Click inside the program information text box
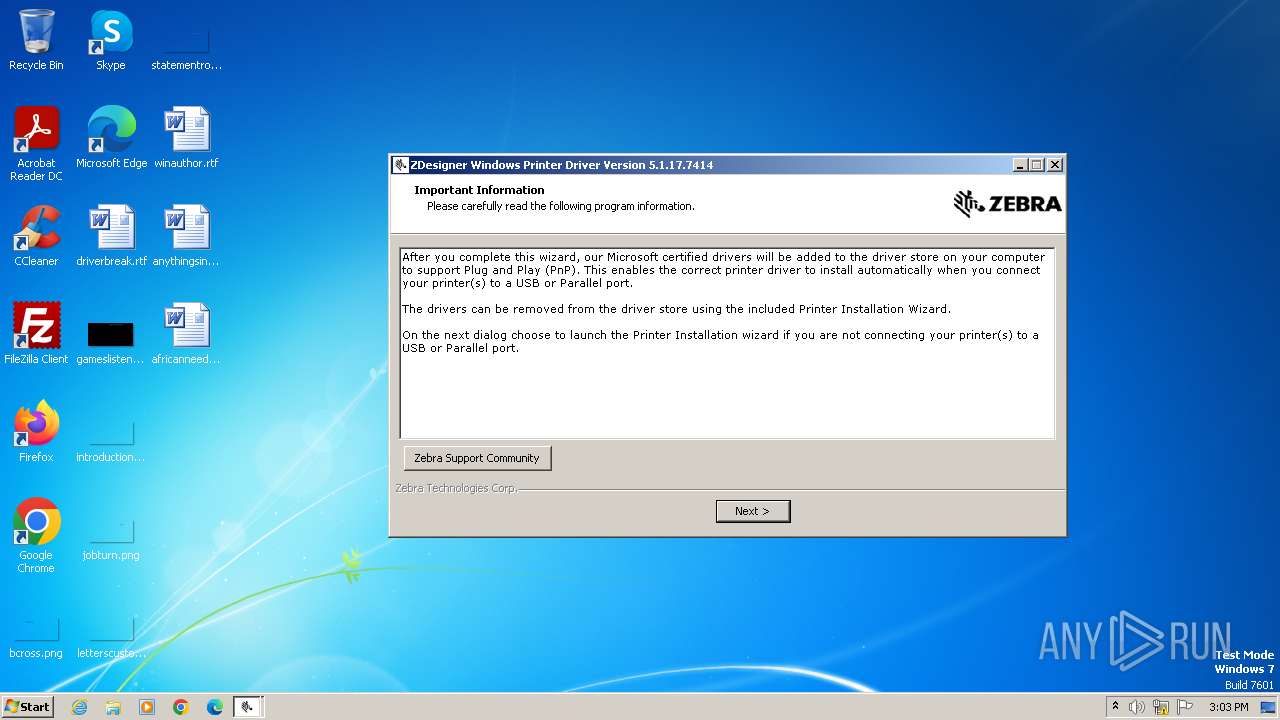The width and height of the screenshot is (1280, 720). pos(727,343)
